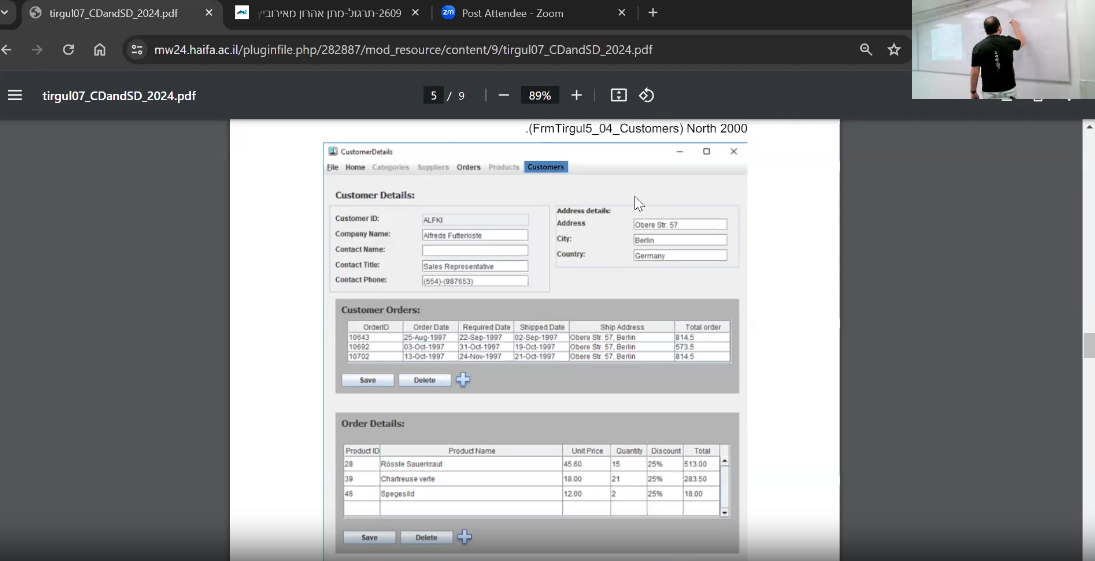Bookmark this page with the star icon
This screenshot has width=1095, height=561.
pos(894,49)
